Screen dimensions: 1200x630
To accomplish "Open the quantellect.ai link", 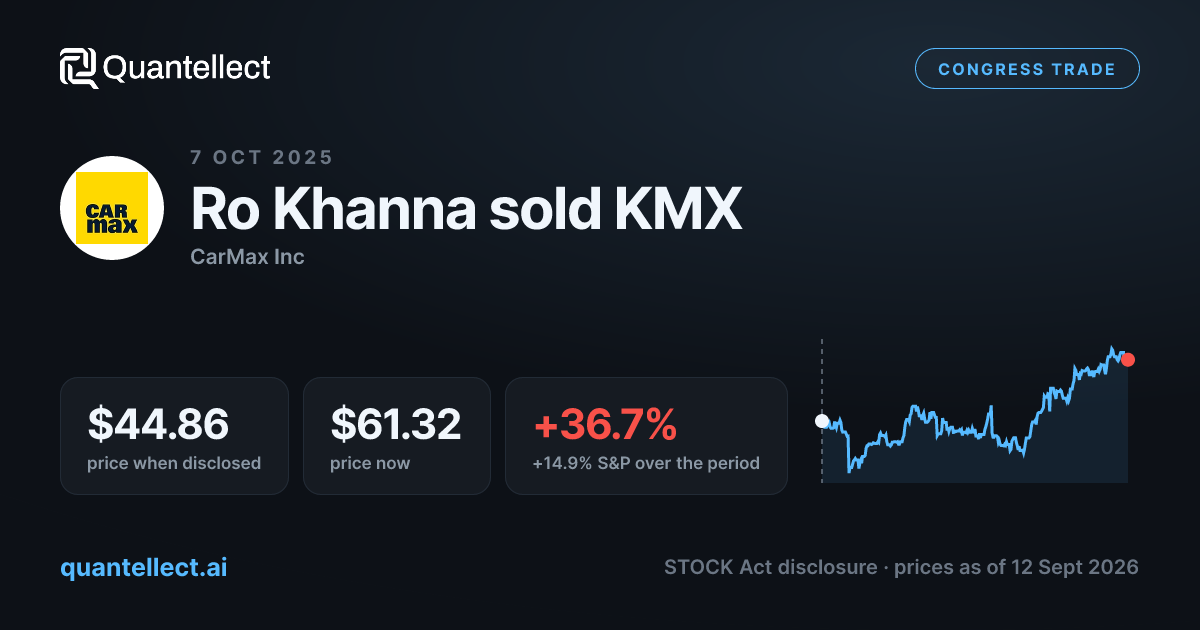I will (144, 567).
